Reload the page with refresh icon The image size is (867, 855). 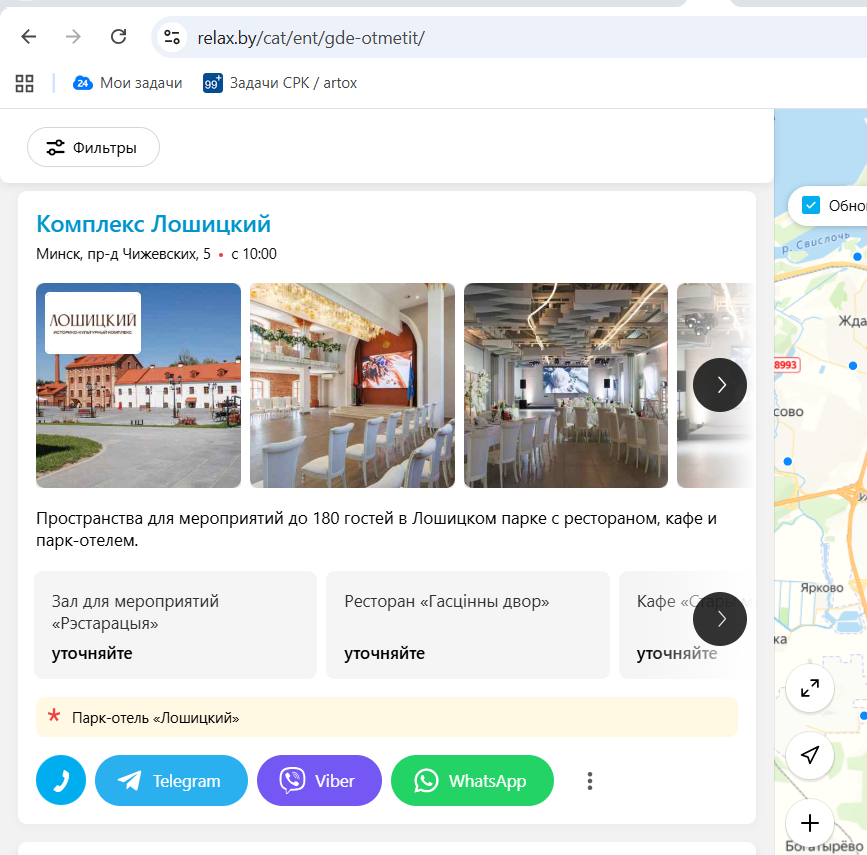click(x=118, y=37)
